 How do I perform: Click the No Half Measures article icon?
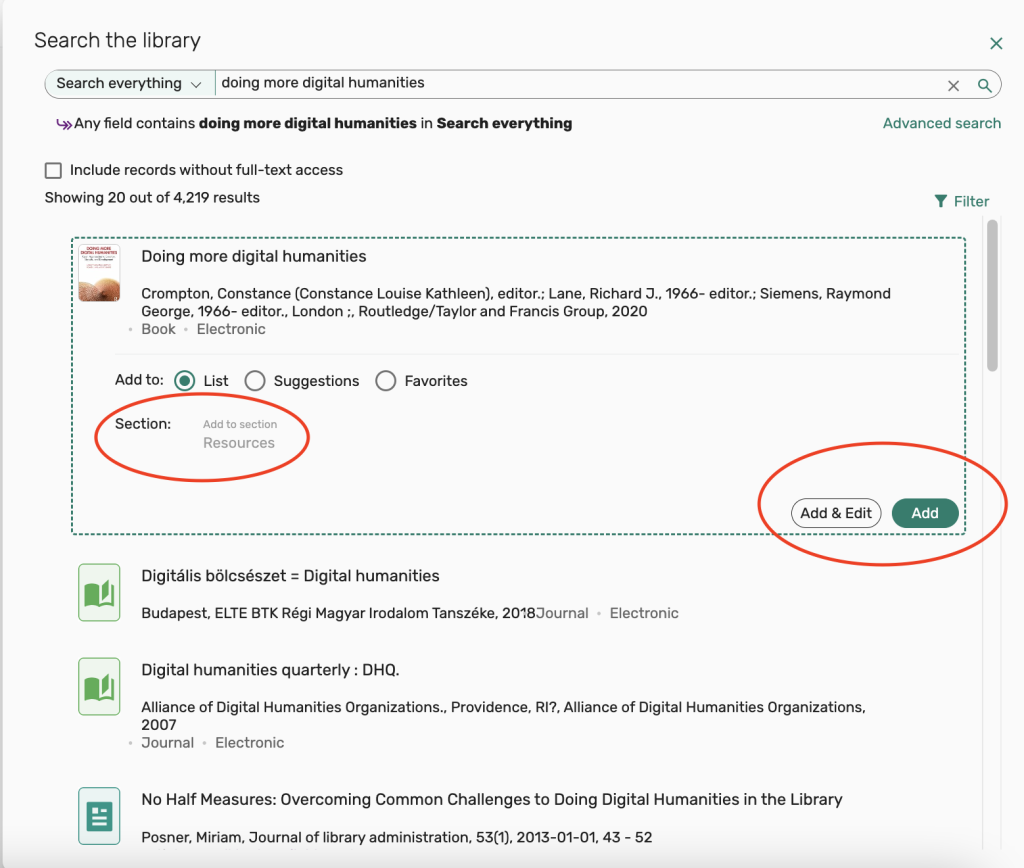point(99,816)
